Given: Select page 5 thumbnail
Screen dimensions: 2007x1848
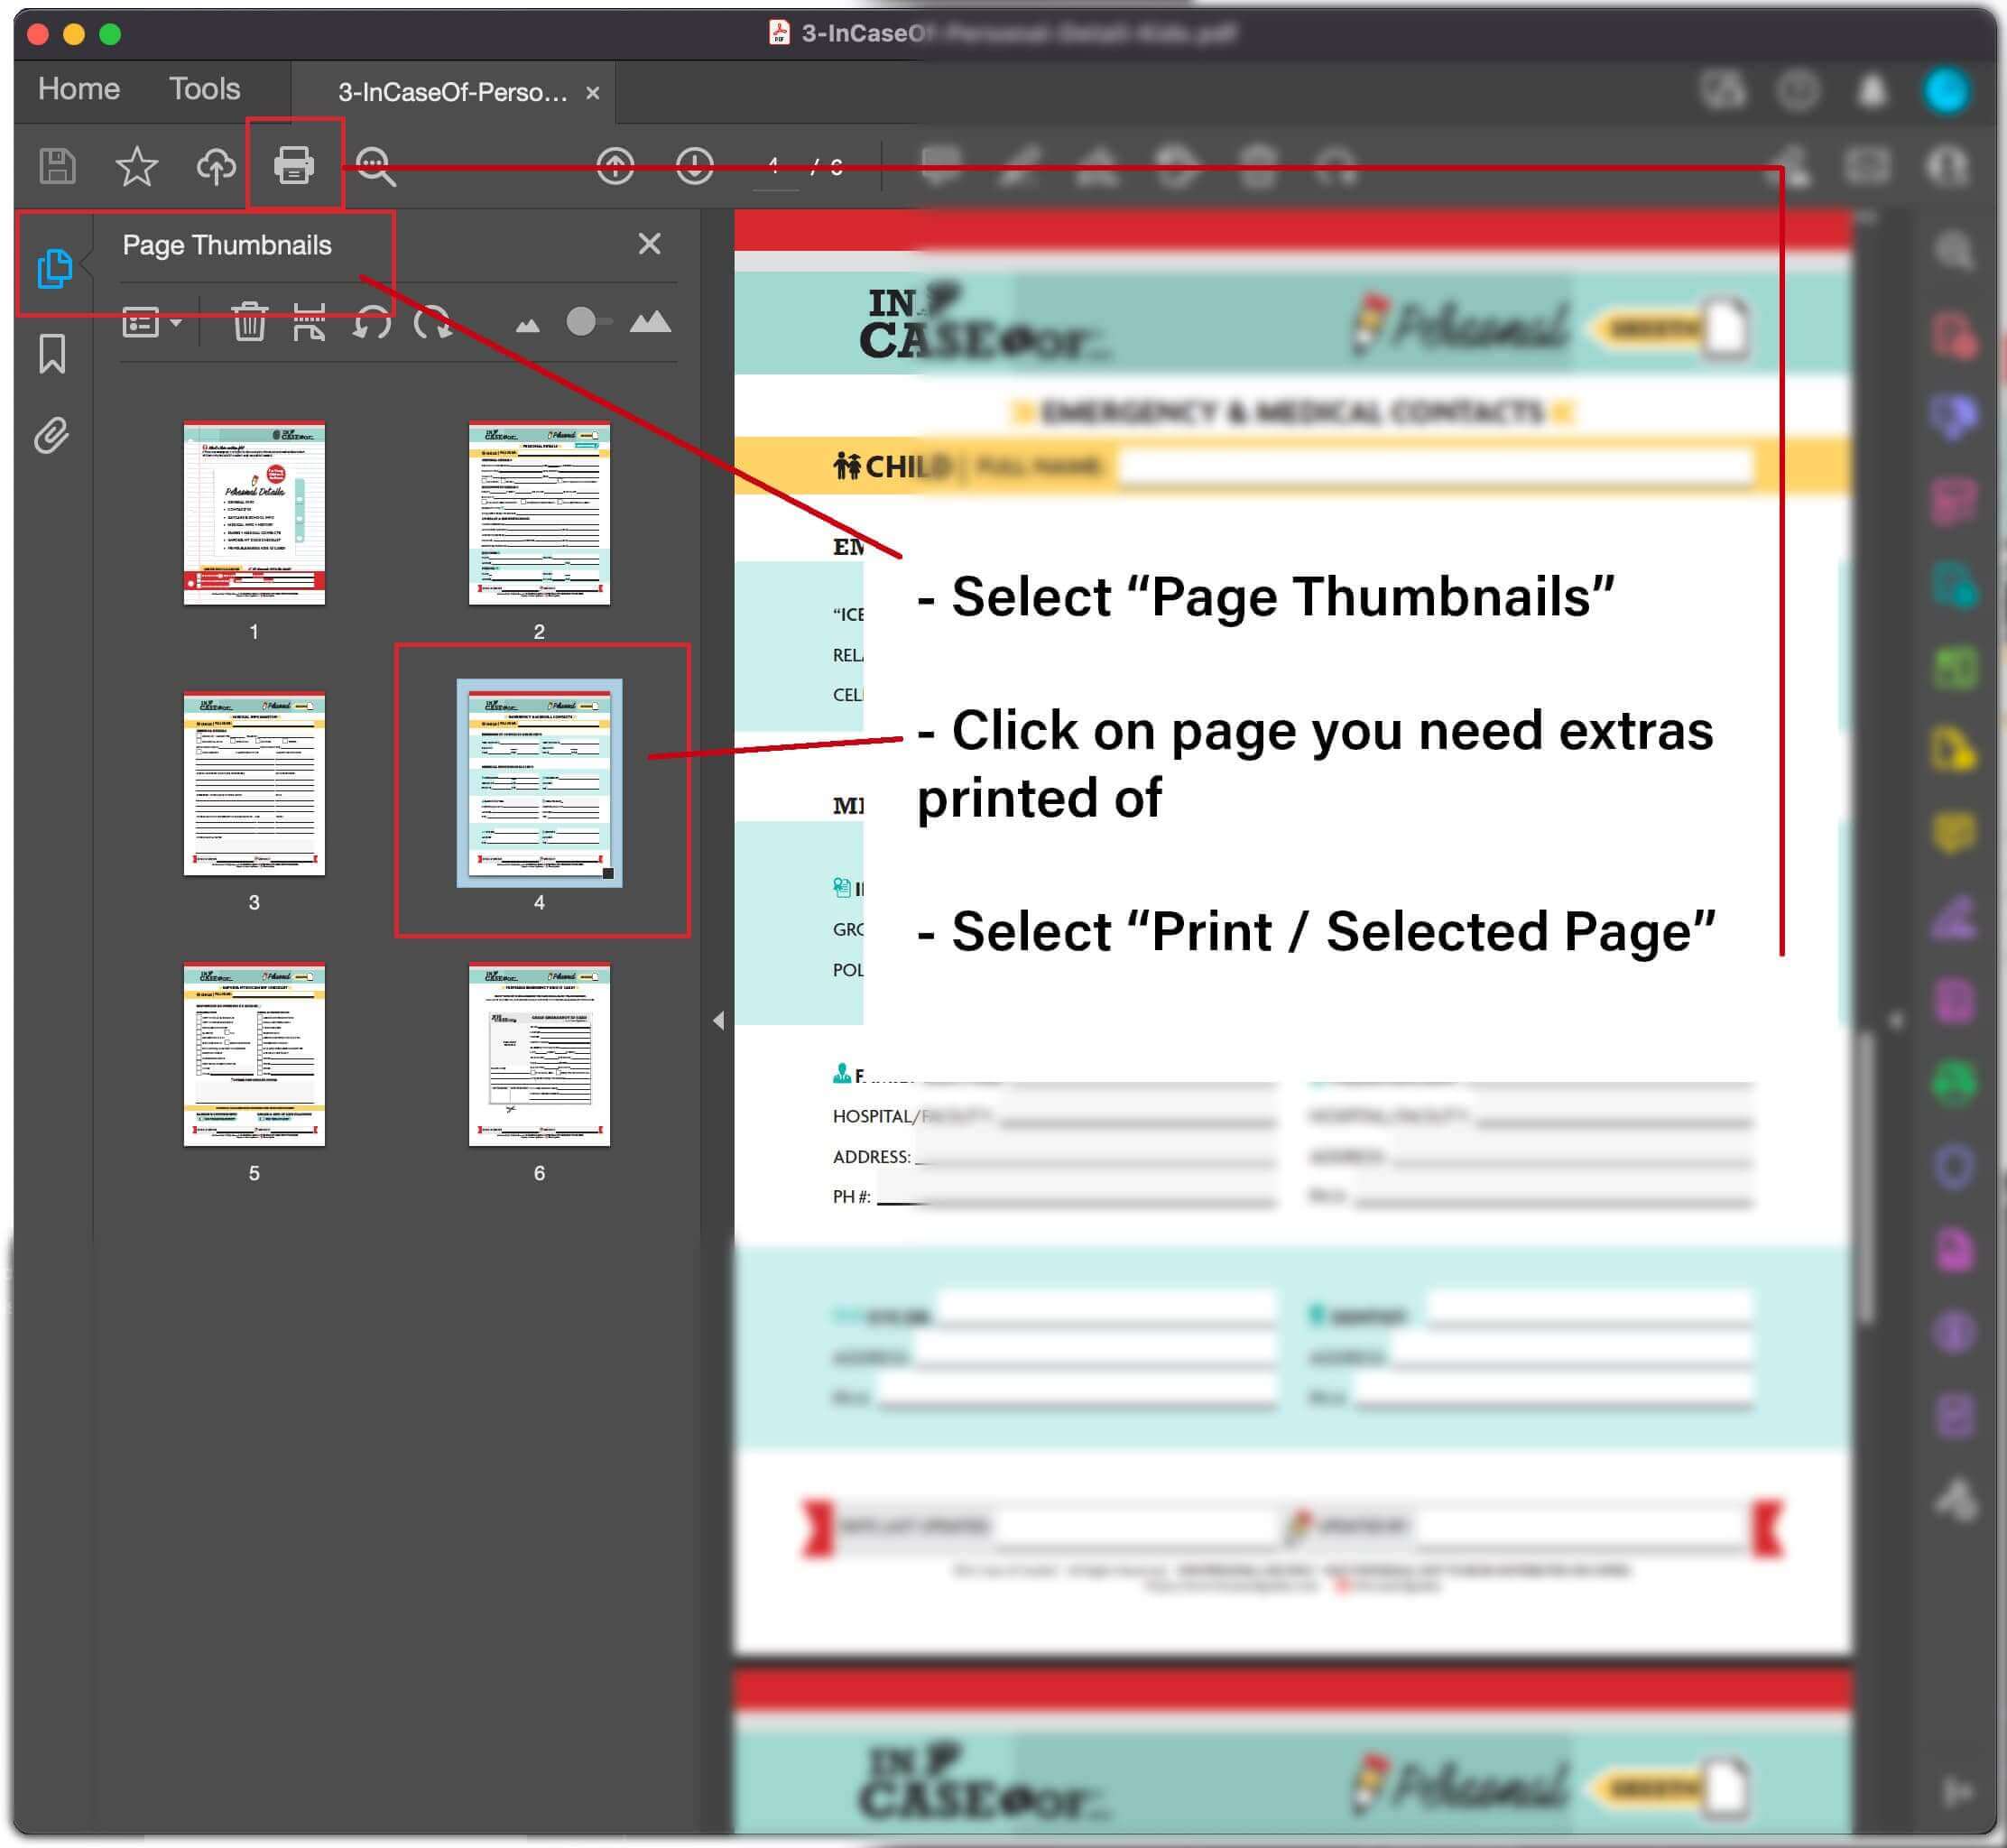Looking at the screenshot, I should 254,1055.
